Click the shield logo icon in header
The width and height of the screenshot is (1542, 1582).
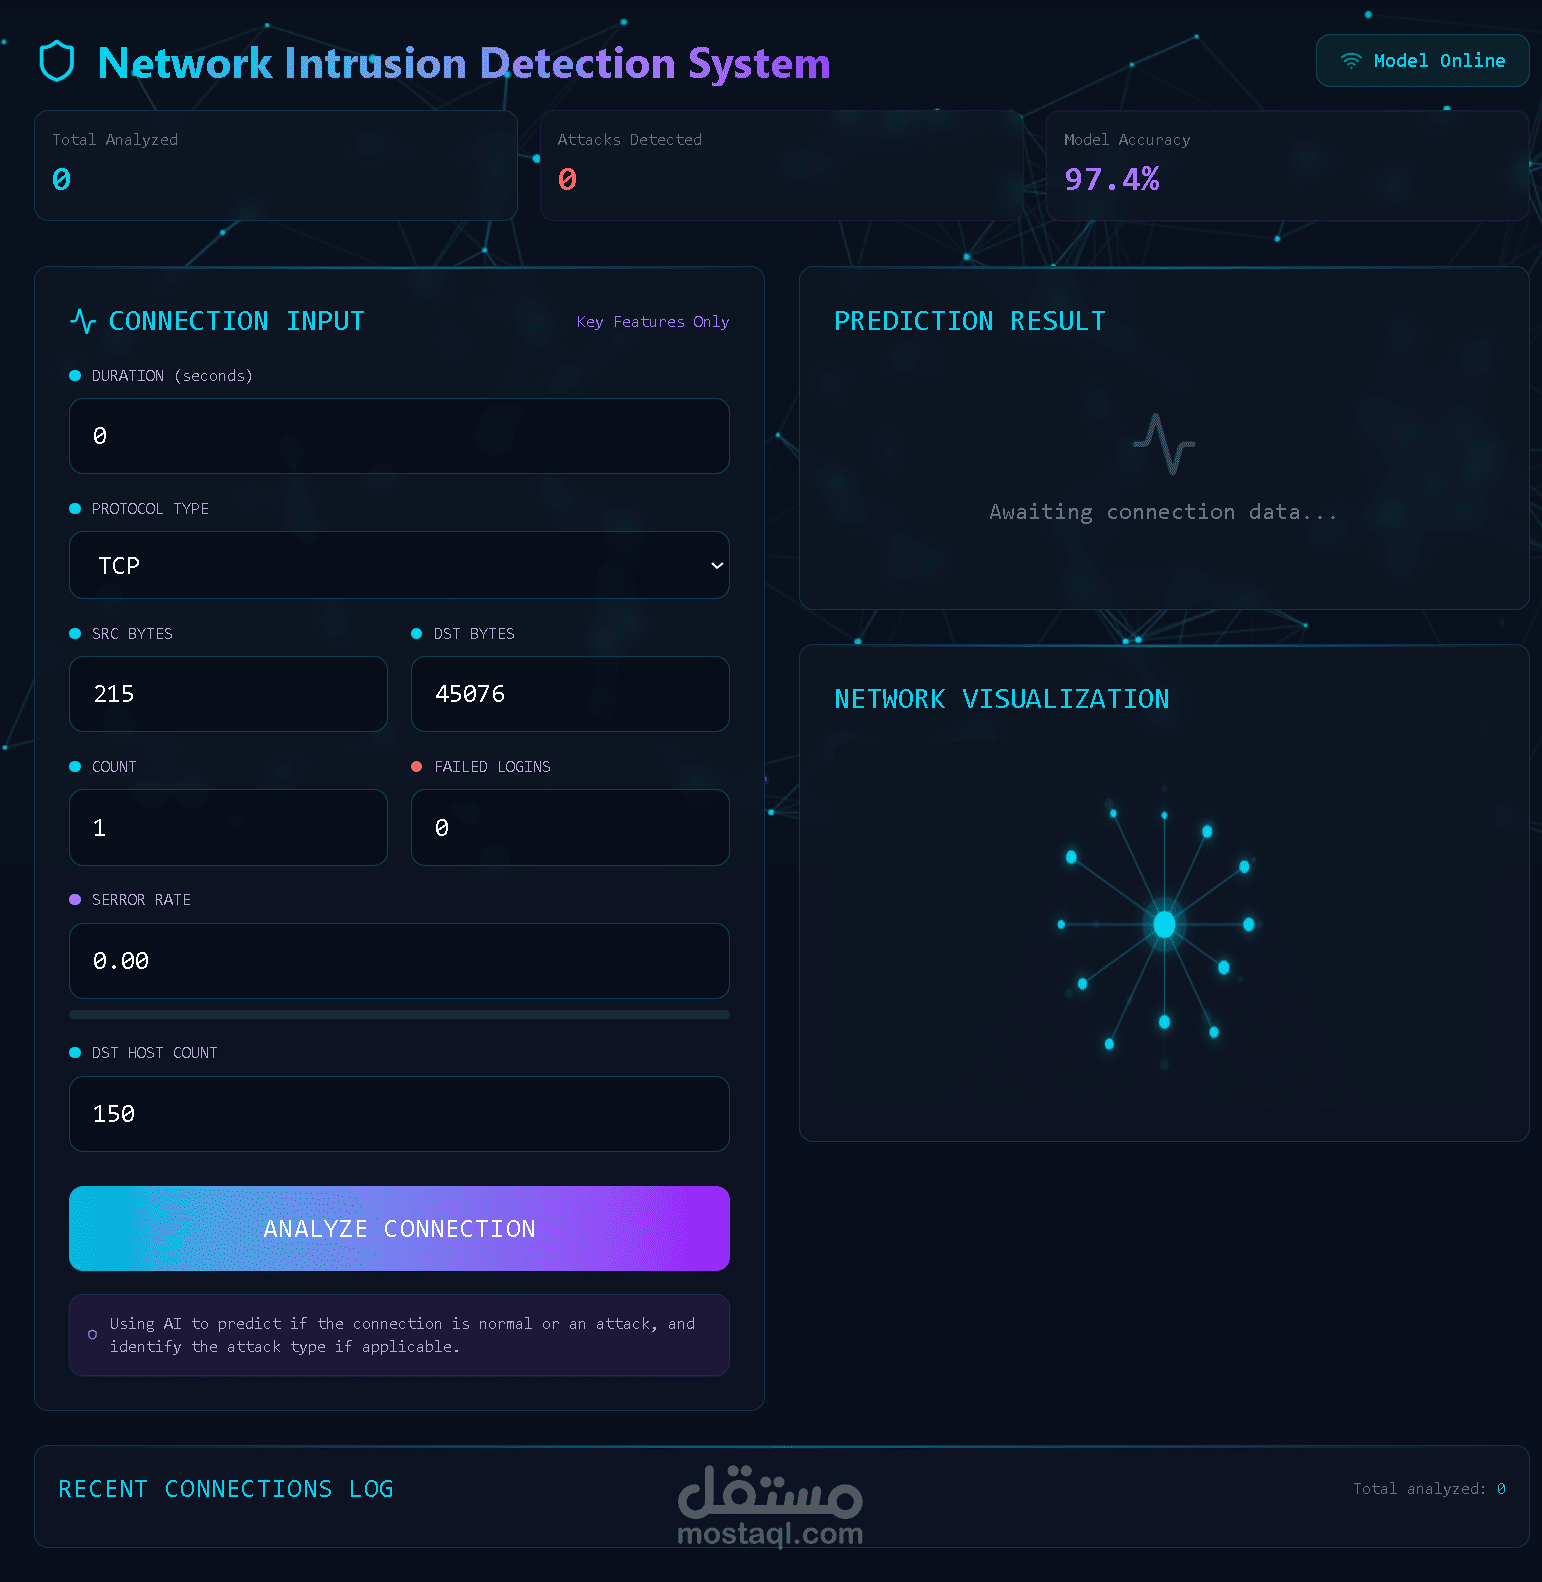57,62
